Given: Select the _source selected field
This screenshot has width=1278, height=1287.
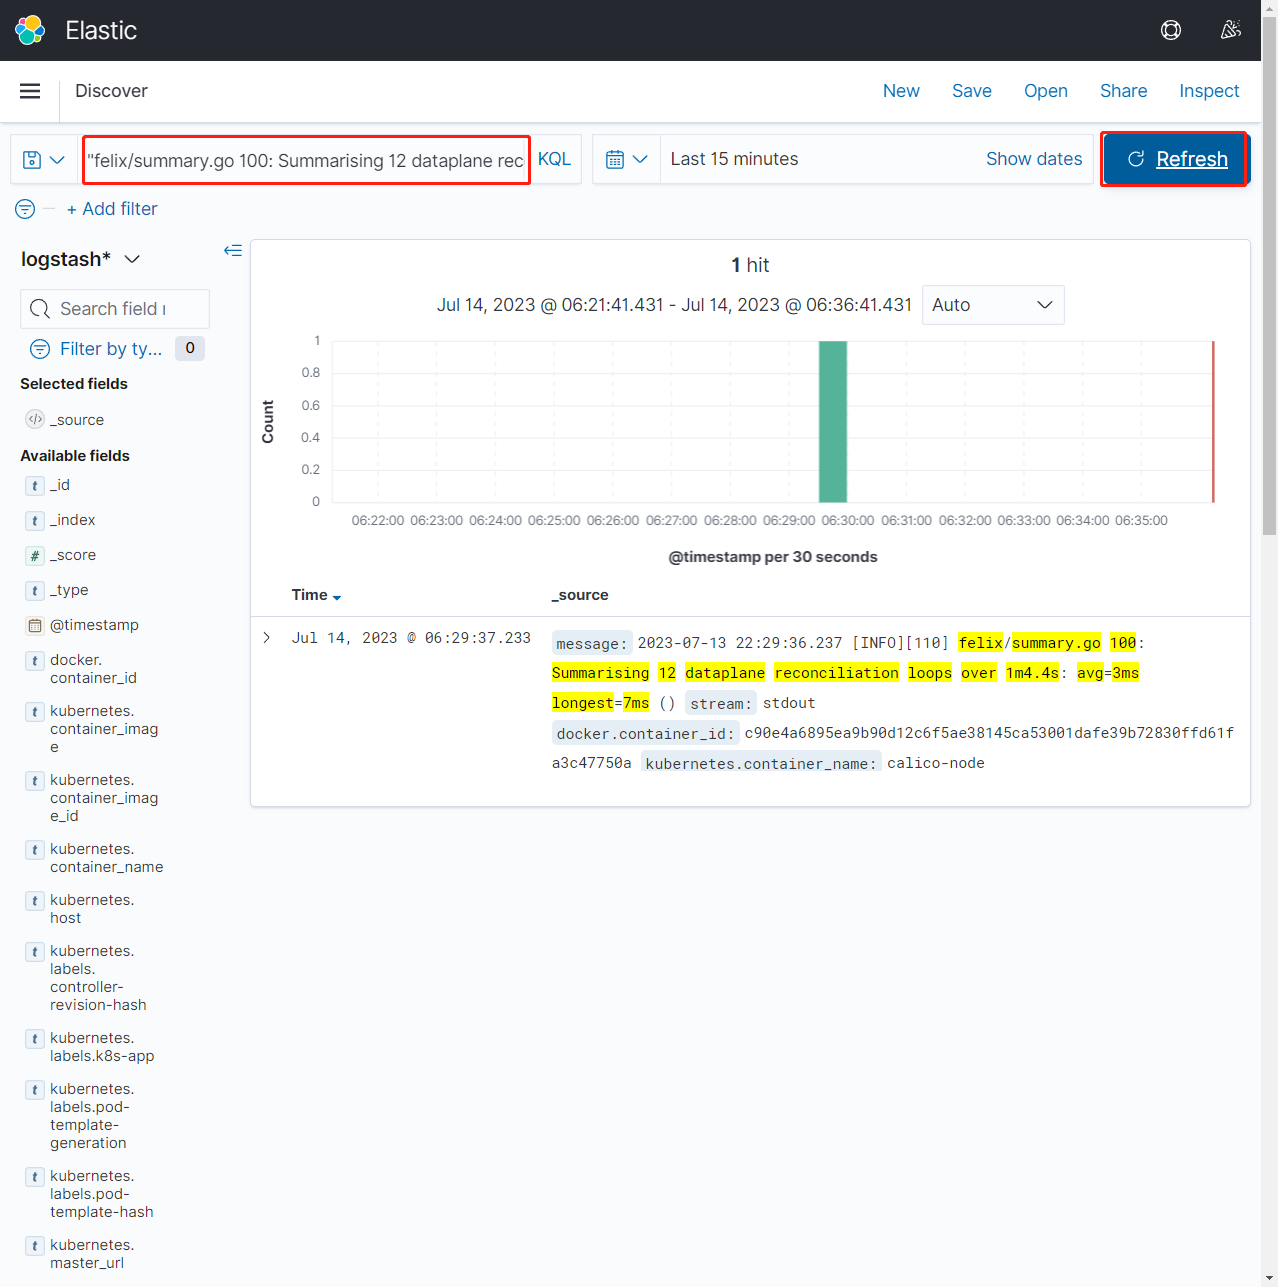Looking at the screenshot, I should (x=76, y=420).
